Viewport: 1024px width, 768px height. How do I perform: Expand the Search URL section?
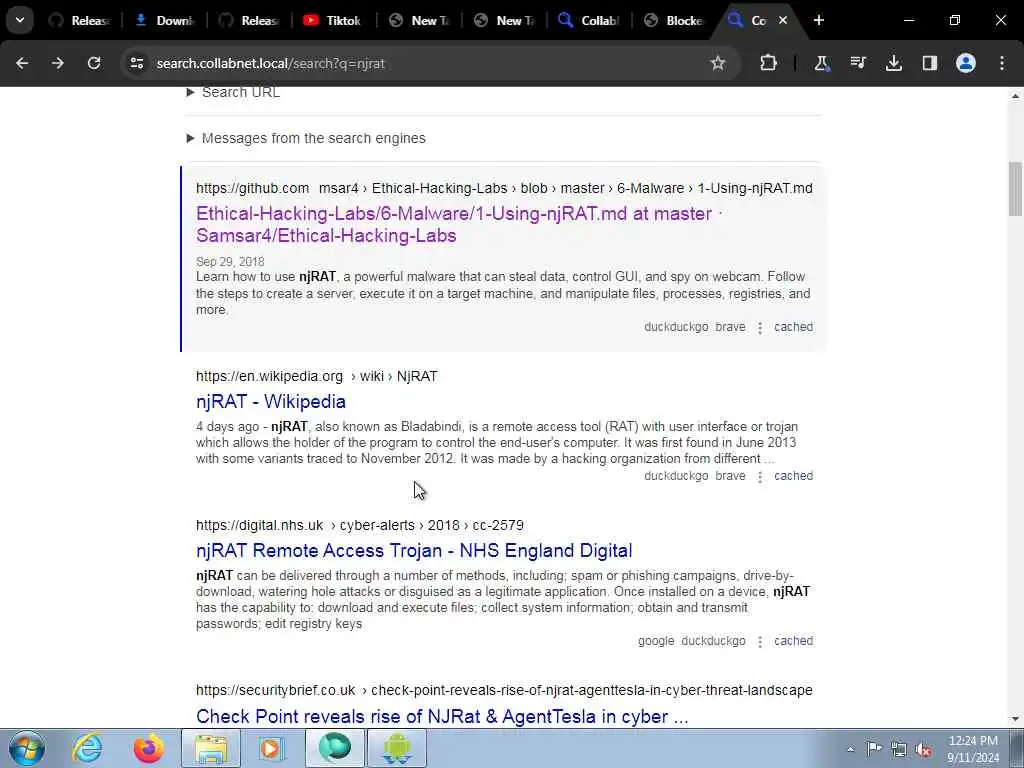click(x=234, y=92)
